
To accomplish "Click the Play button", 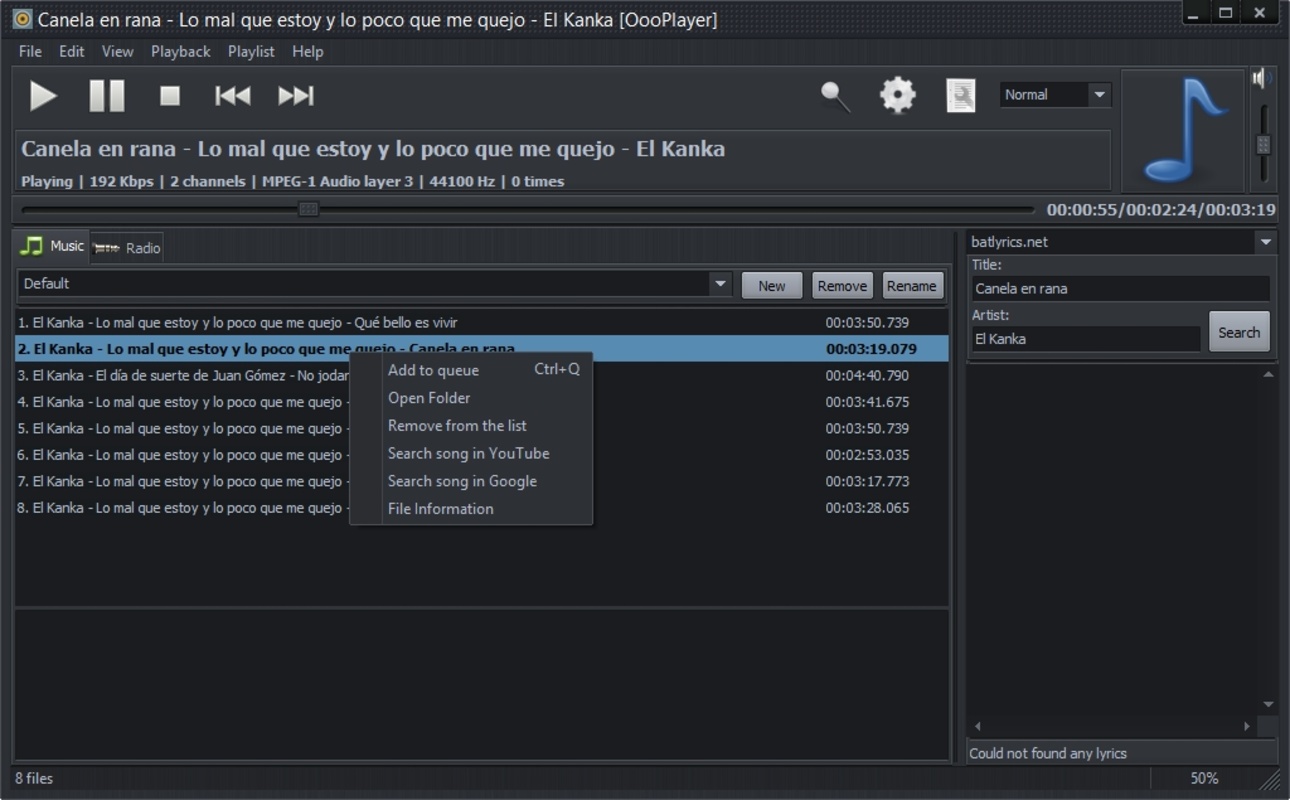I will tap(43, 96).
